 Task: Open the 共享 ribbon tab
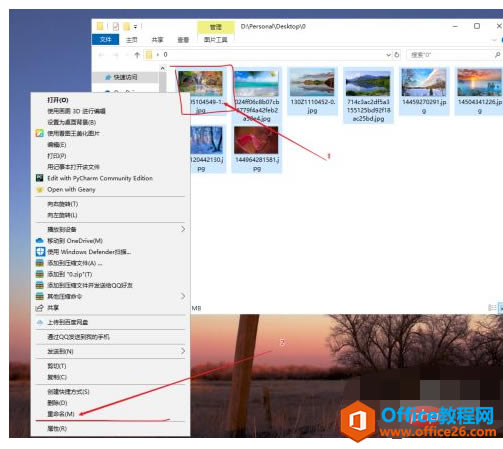click(x=157, y=40)
